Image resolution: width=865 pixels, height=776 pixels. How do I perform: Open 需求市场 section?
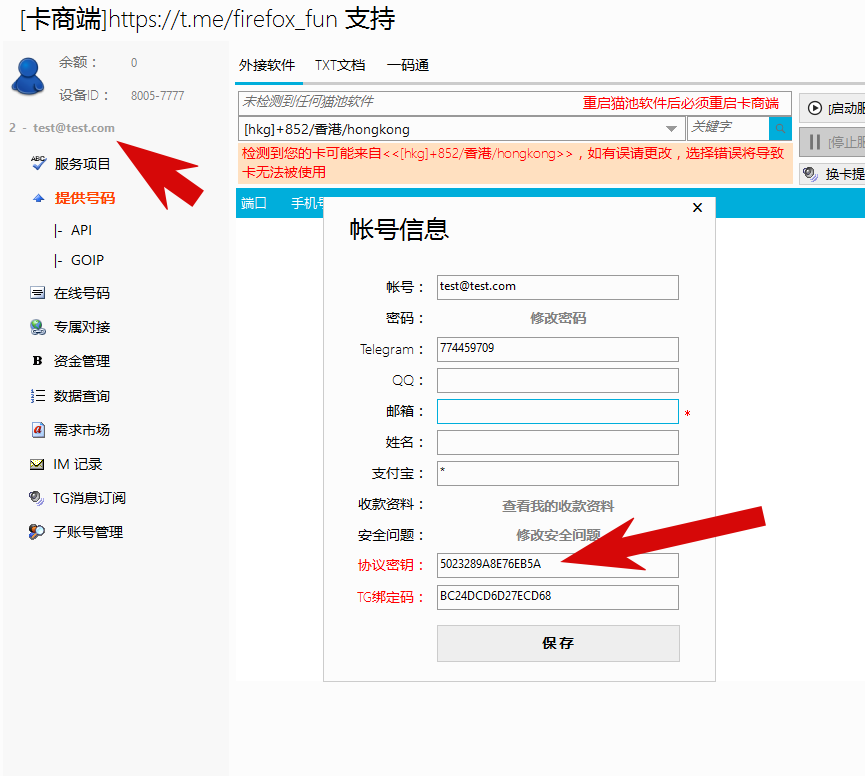tap(82, 430)
